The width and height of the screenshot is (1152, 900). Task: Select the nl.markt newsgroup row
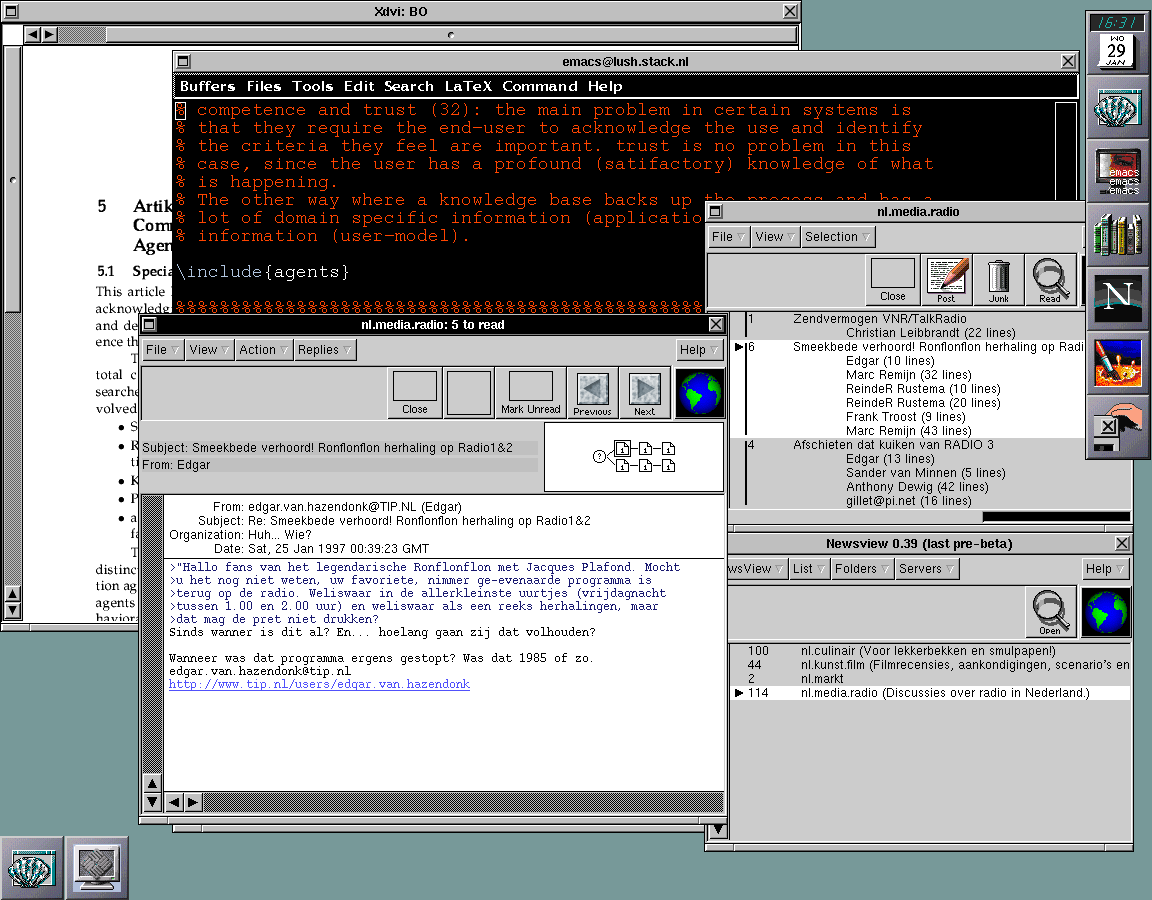(x=930, y=679)
